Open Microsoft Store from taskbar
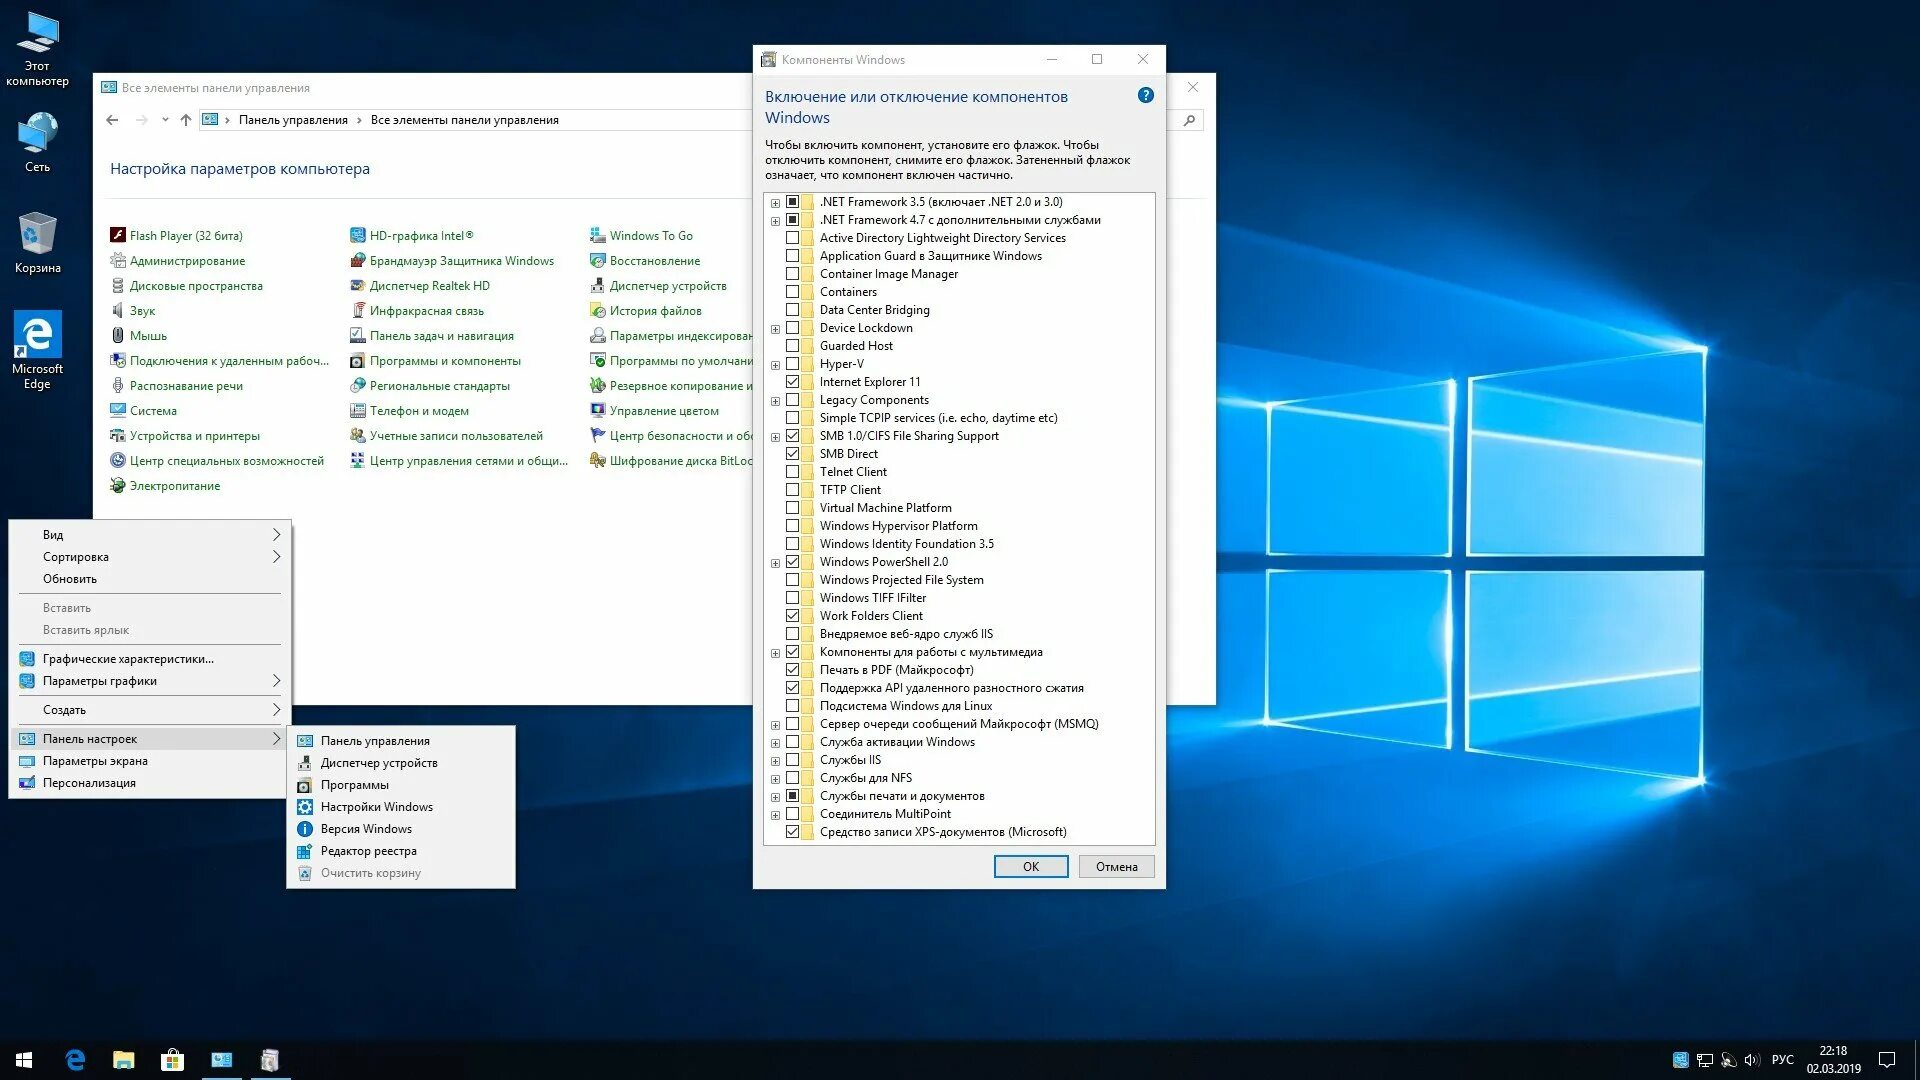The image size is (1920, 1080). 172,1060
